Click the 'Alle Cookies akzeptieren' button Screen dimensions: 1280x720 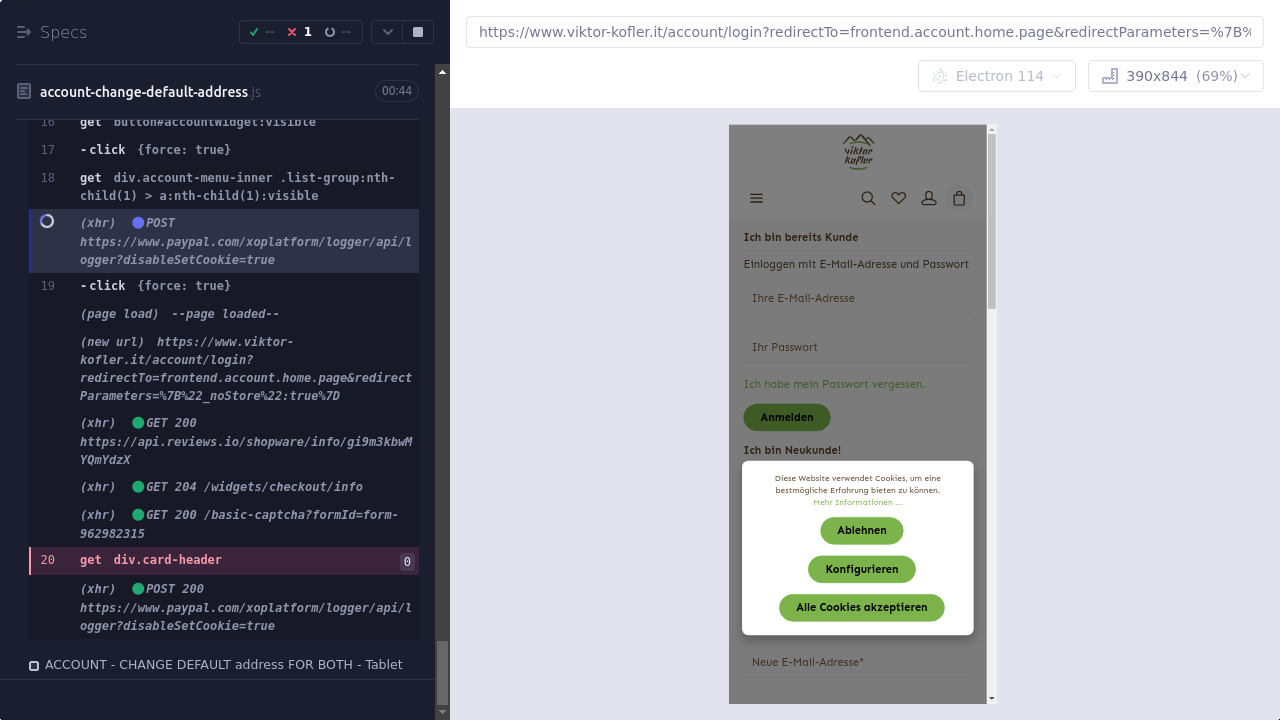point(861,607)
